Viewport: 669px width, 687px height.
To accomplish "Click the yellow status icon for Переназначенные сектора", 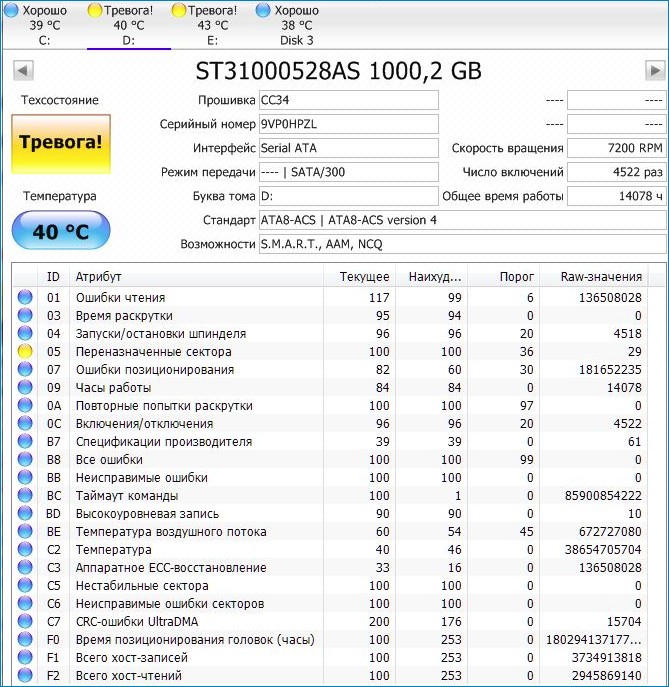I will click(25, 352).
